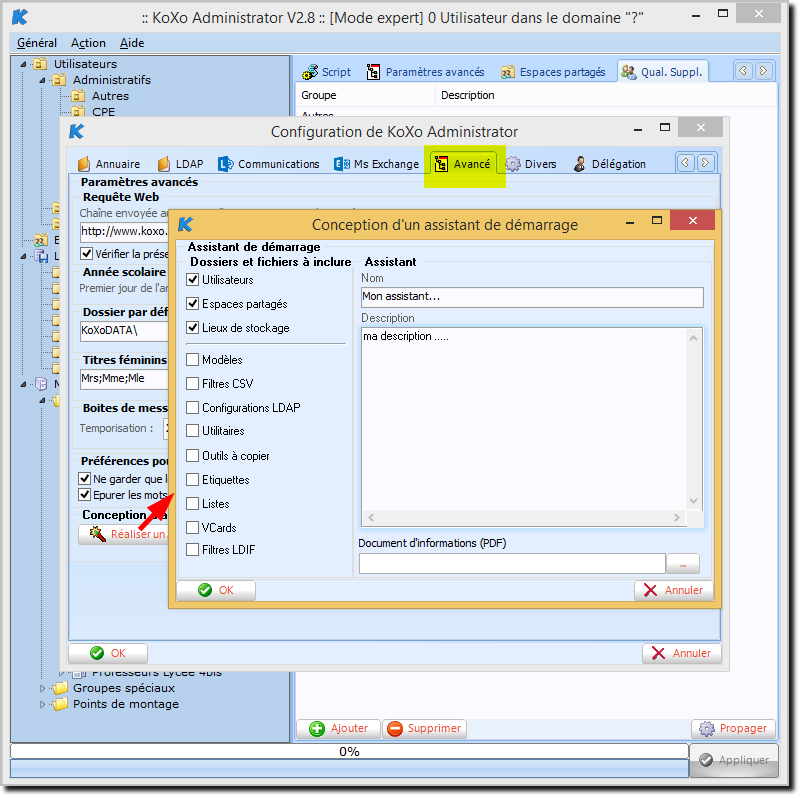The width and height of the screenshot is (799, 795).
Task: Collapse the Administratifs tree node
Action: 43,80
